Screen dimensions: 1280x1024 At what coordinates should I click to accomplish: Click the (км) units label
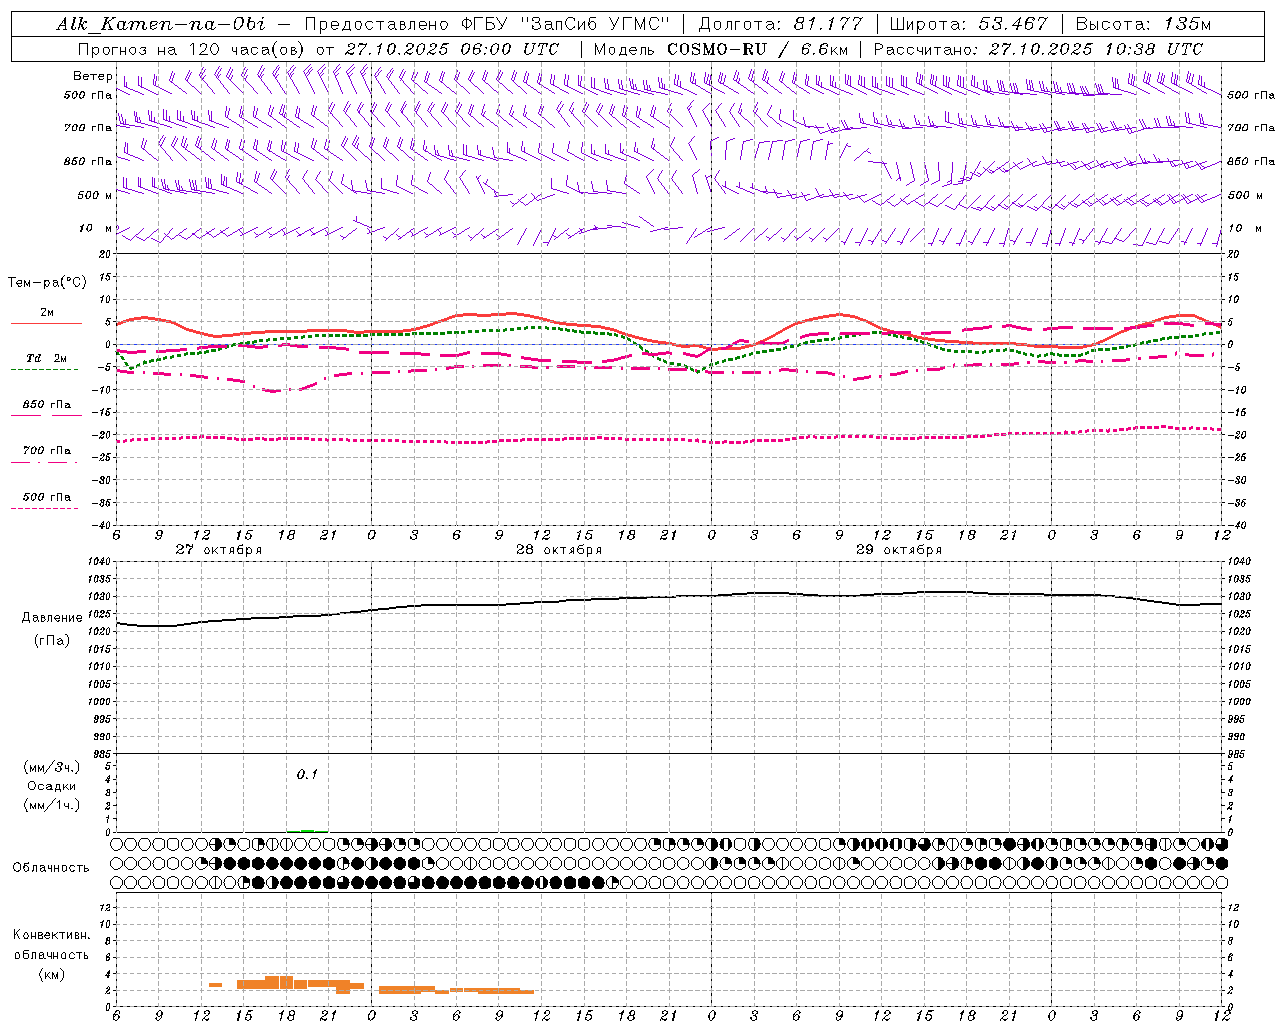53,974
